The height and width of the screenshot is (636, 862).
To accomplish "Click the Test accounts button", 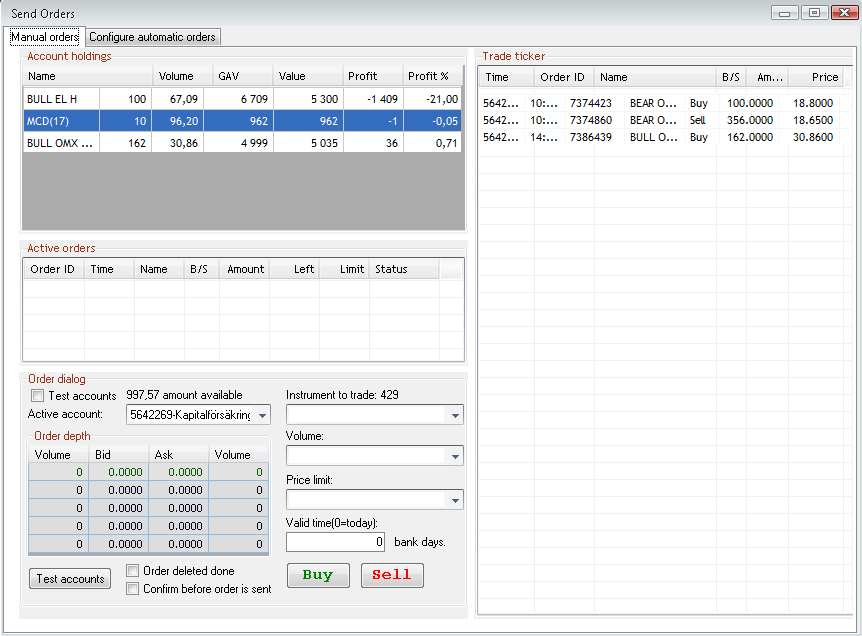I will tap(70, 579).
